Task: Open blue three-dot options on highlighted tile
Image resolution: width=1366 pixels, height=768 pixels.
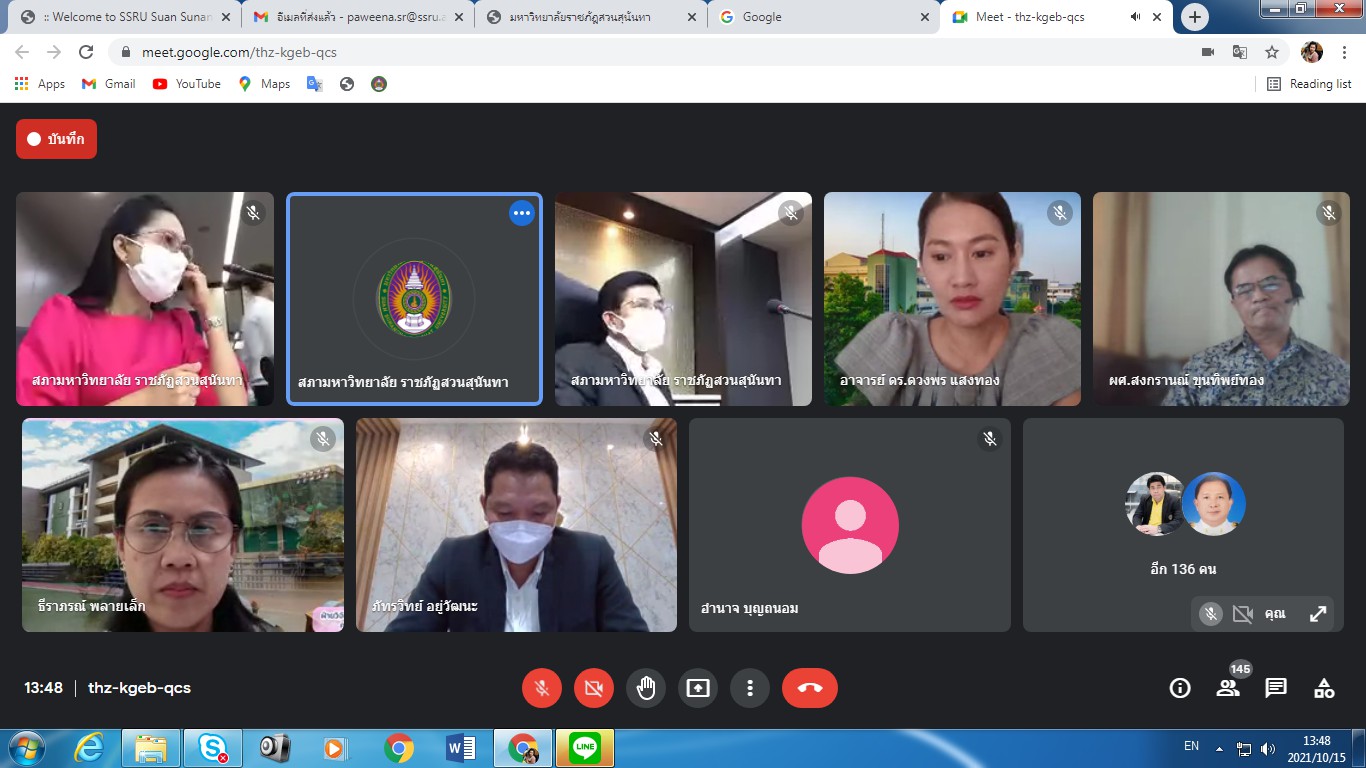Action: pos(521,213)
